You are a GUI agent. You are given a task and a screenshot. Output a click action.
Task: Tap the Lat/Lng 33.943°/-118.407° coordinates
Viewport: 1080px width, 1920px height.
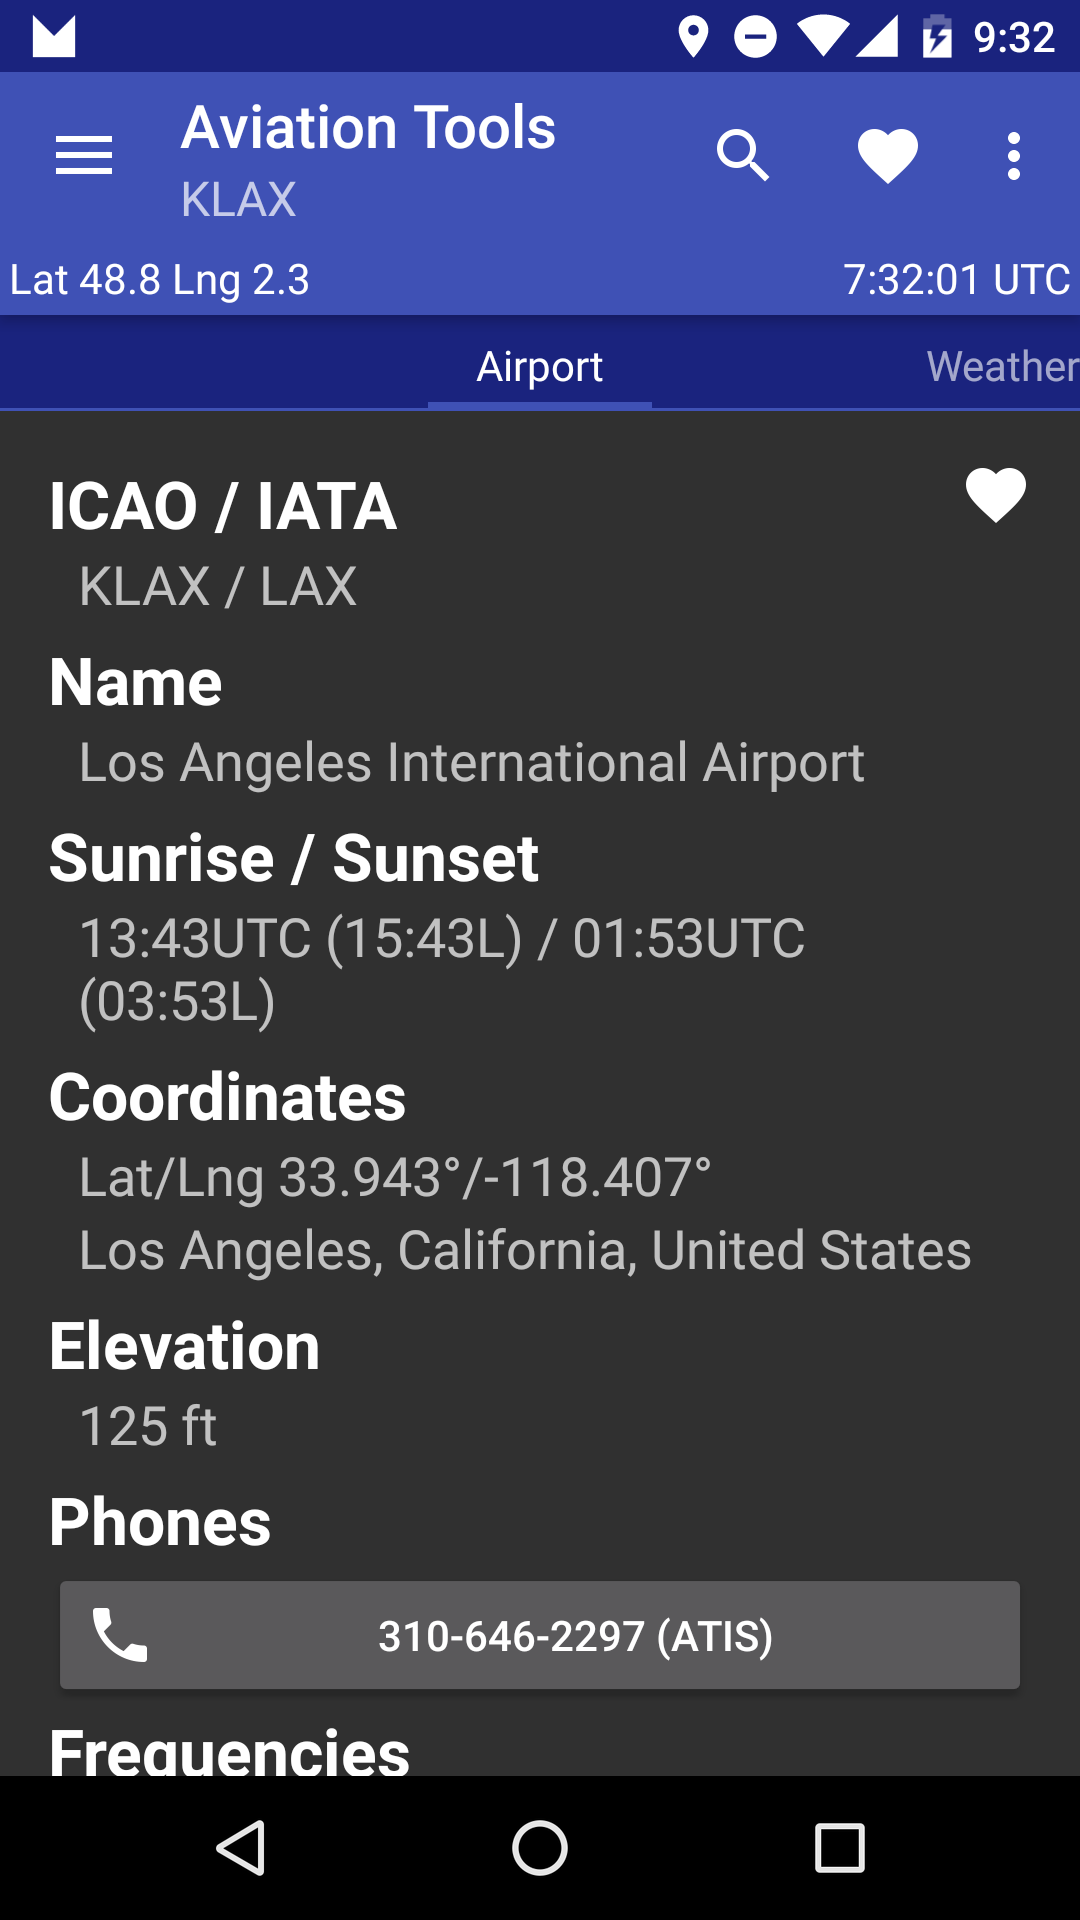[395, 1177]
